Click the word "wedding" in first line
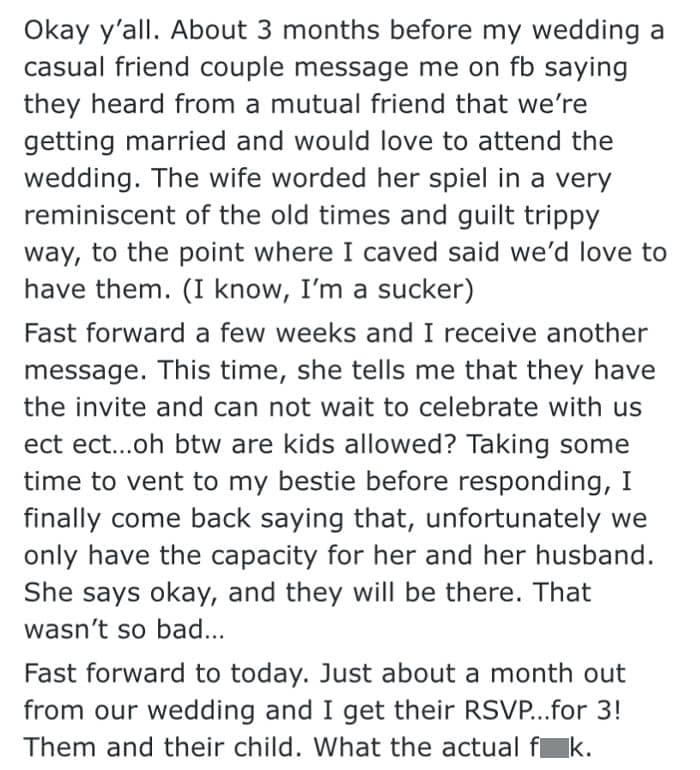The height and width of the screenshot is (770, 700). coord(587,31)
